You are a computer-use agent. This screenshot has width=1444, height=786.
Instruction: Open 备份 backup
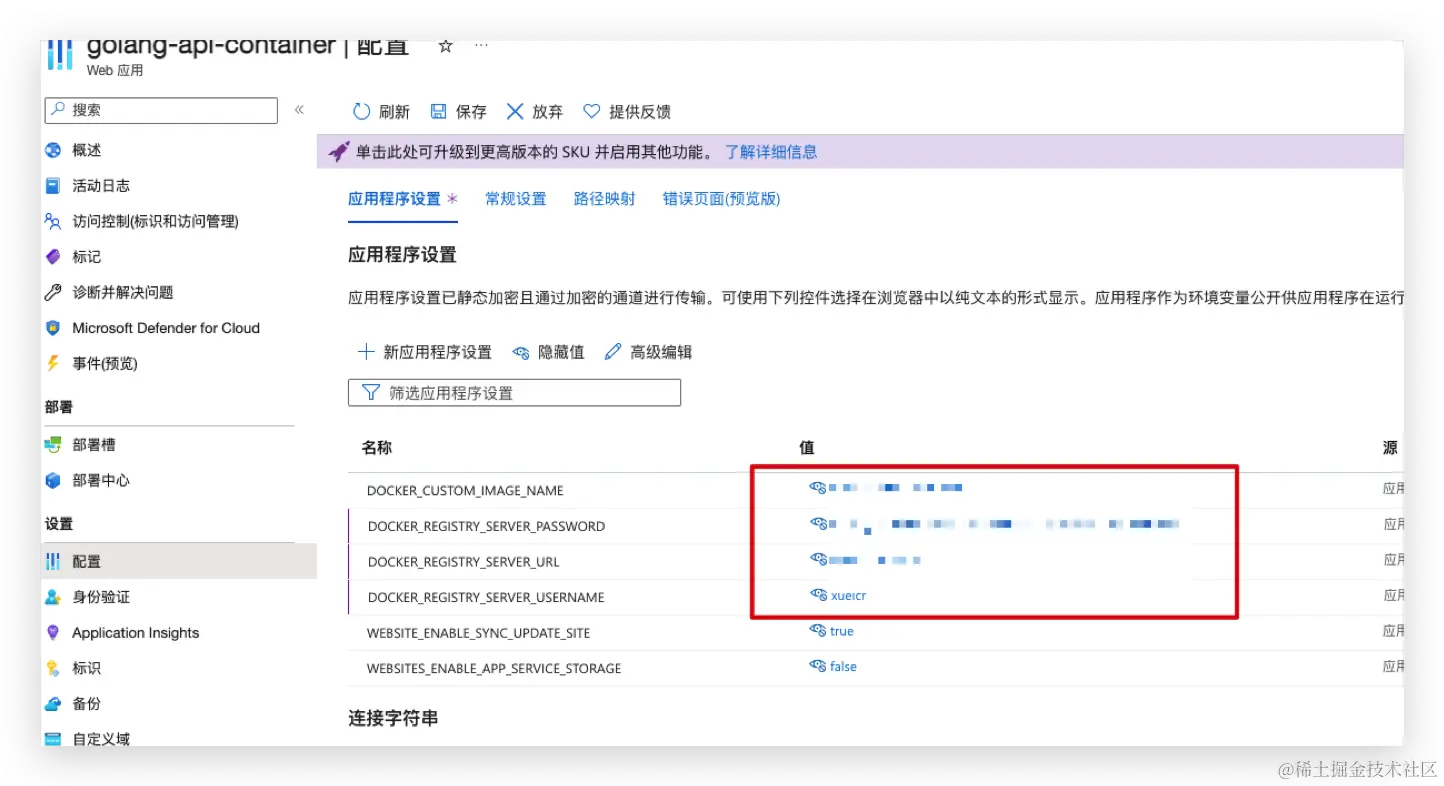[86, 704]
